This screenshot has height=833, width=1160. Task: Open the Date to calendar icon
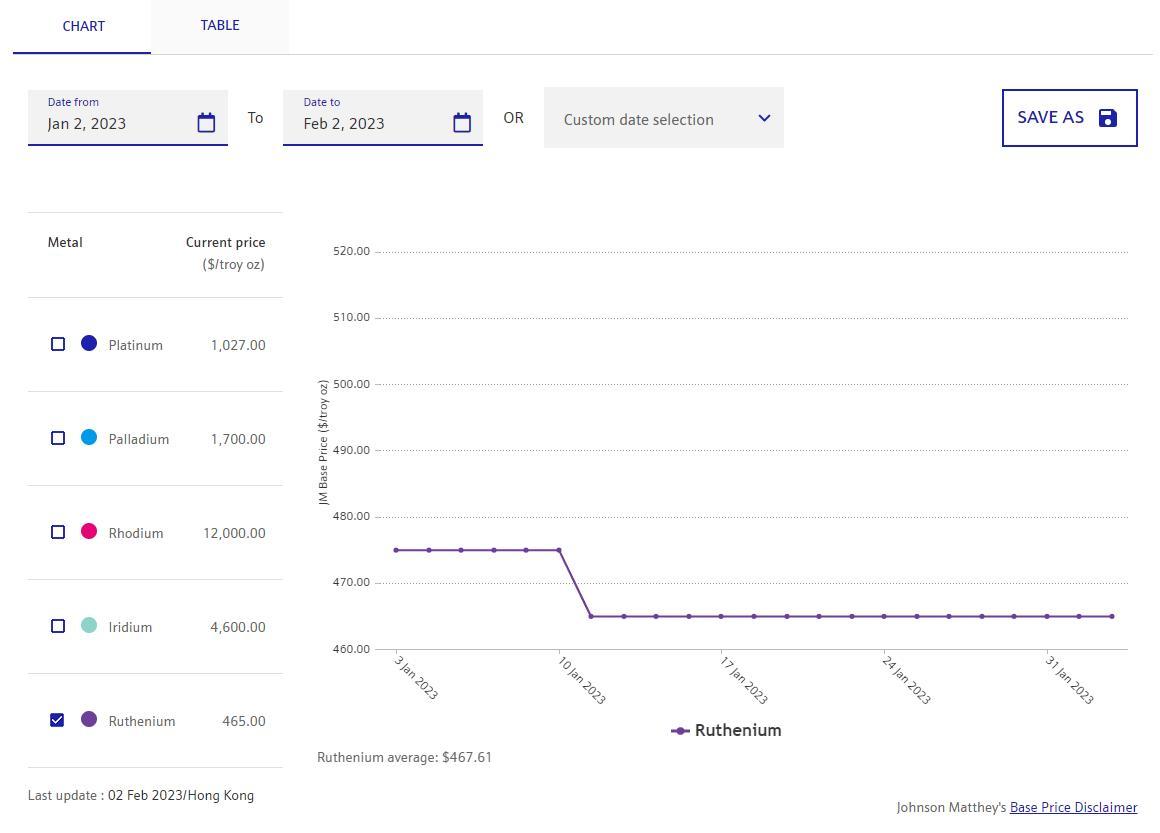pos(462,123)
